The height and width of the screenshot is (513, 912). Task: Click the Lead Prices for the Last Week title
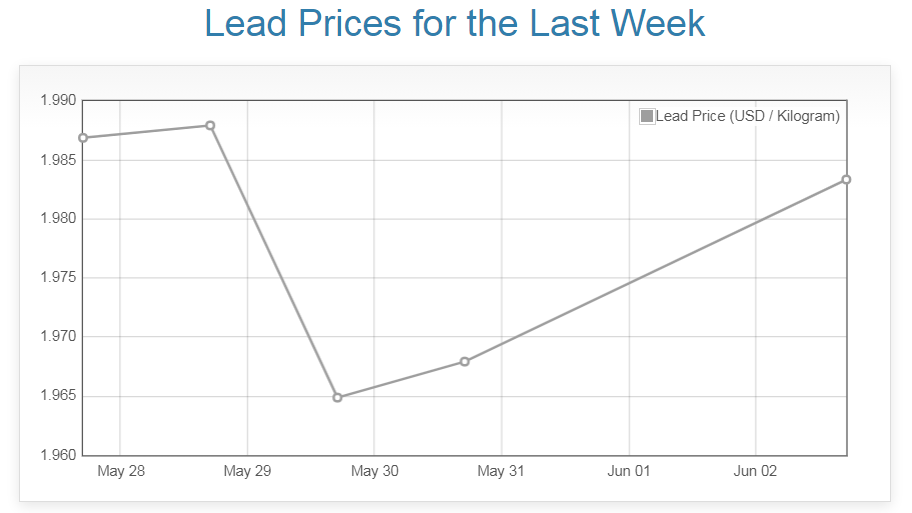click(x=455, y=23)
